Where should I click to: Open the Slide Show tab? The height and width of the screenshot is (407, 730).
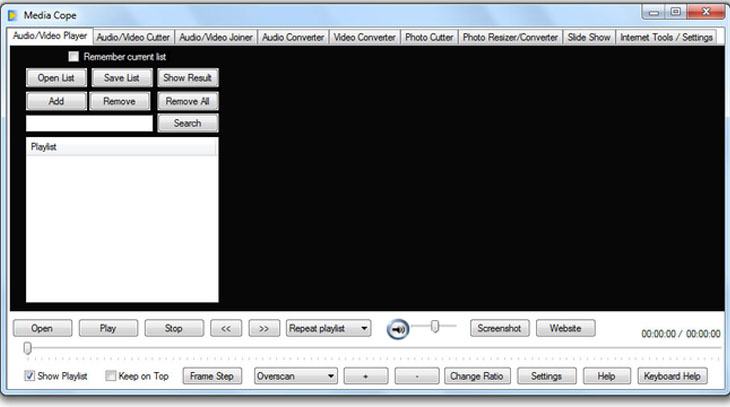point(589,37)
